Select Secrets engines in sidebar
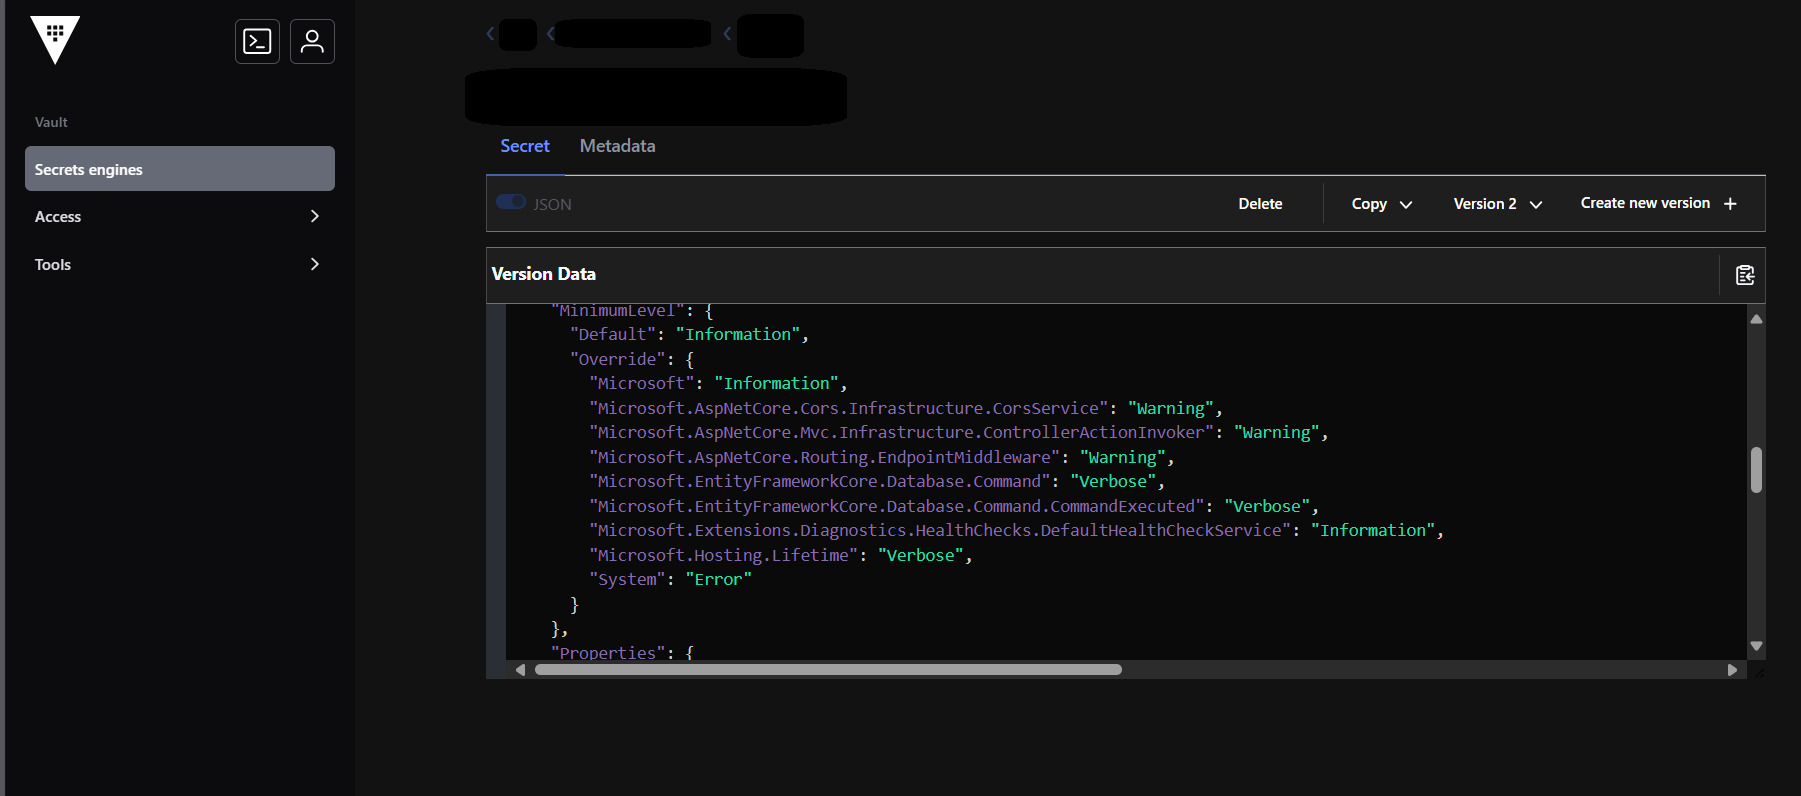Screen dimensions: 1801x796 point(180,169)
